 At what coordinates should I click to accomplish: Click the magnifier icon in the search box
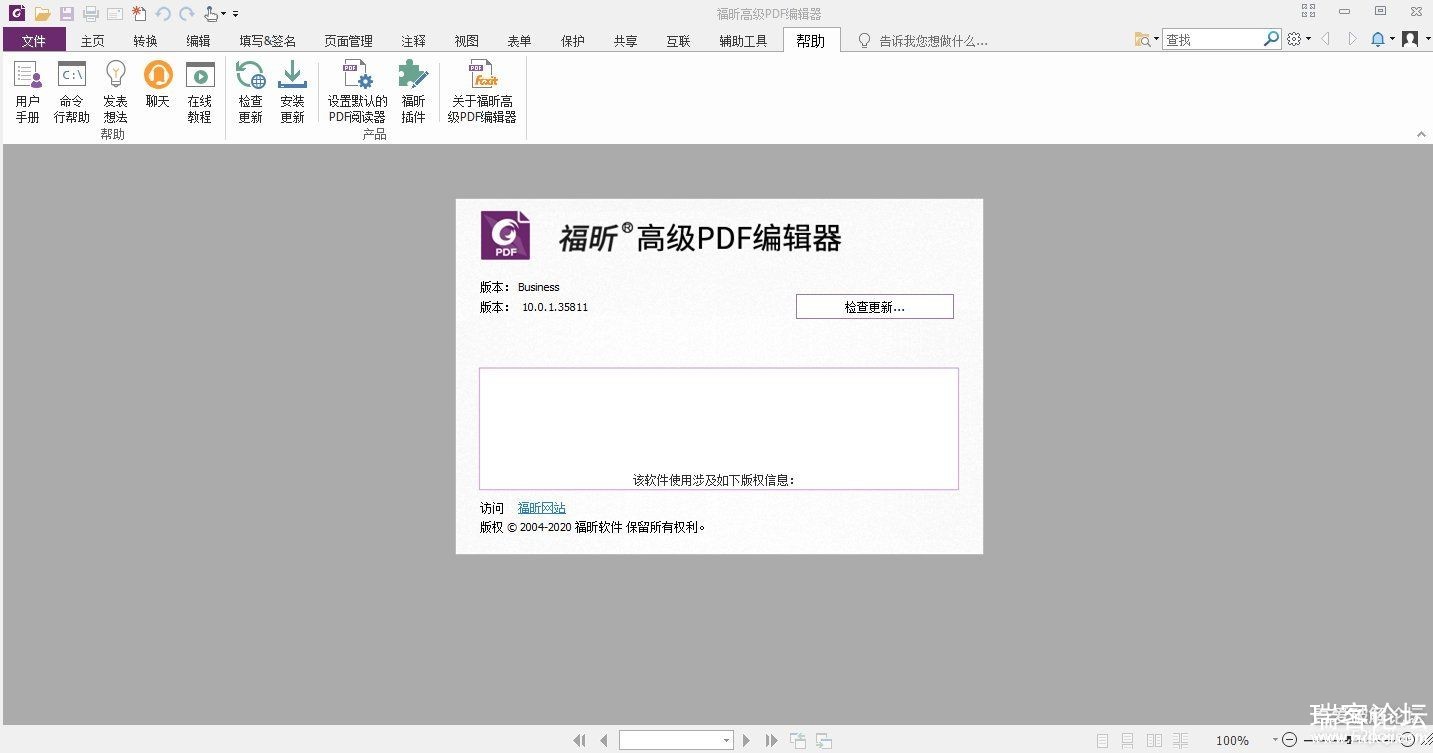[1271, 39]
